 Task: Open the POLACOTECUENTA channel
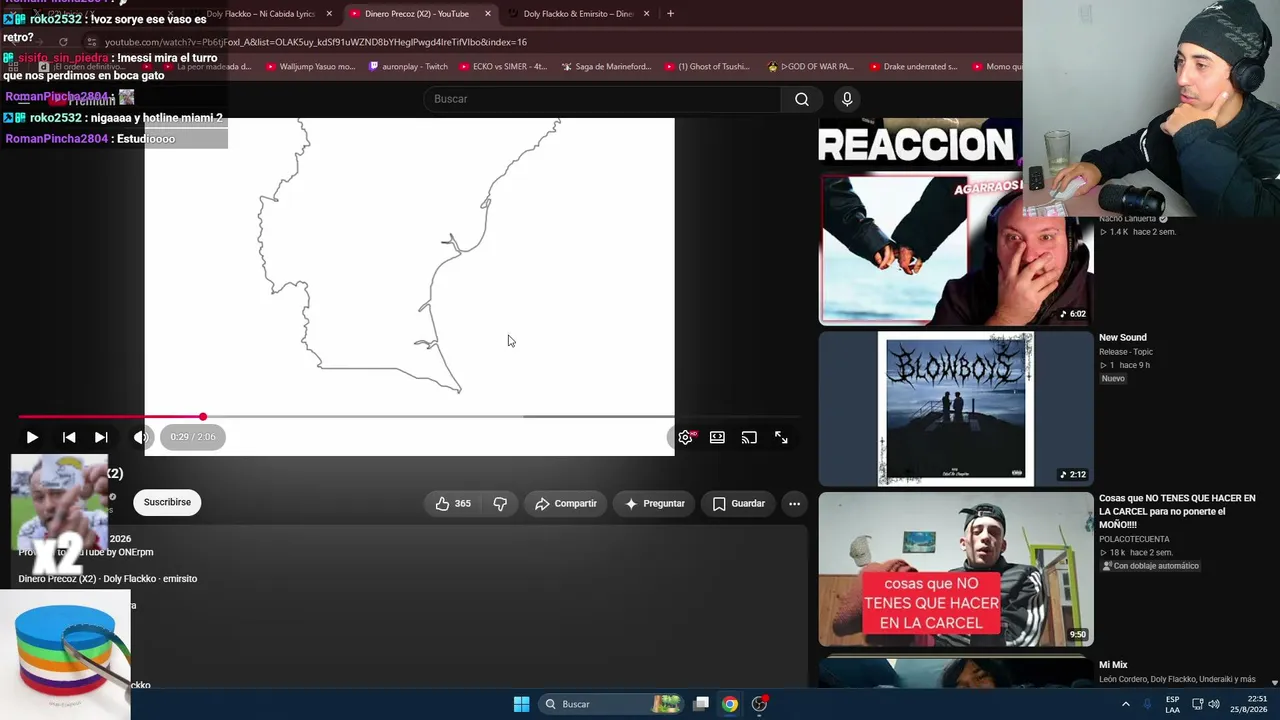(1134, 539)
